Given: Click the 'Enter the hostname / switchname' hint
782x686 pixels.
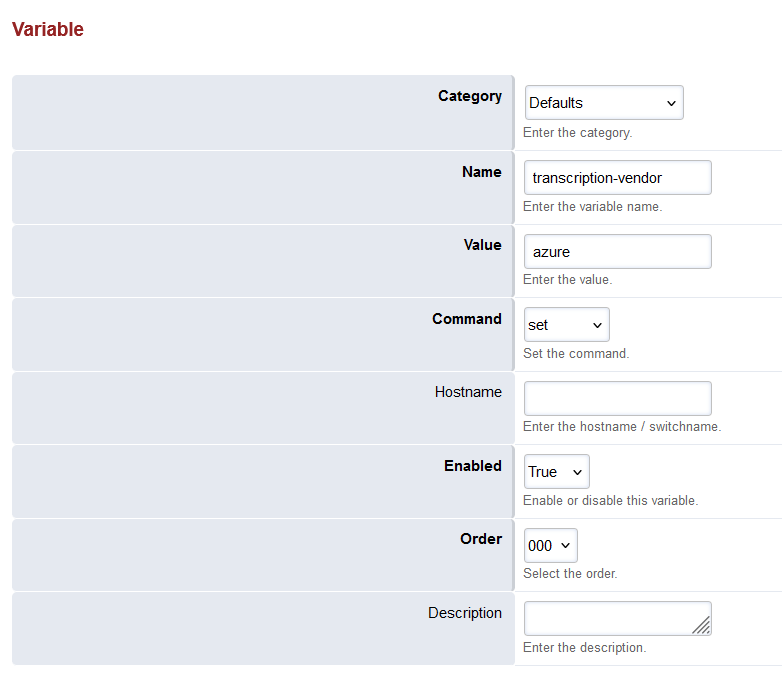Looking at the screenshot, I should pyautogui.click(x=621, y=427).
